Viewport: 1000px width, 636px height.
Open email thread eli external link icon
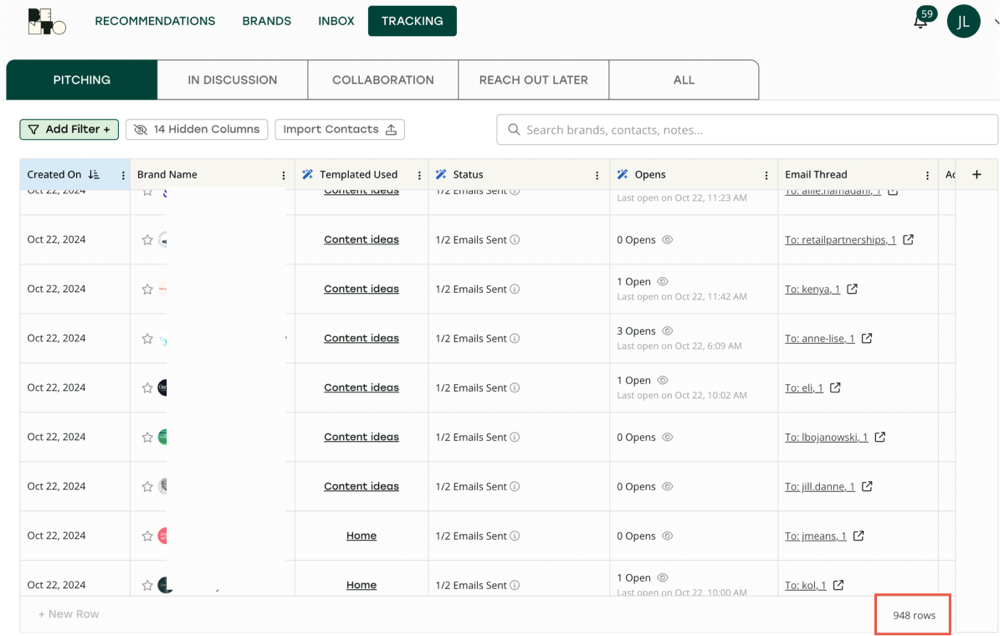click(x=835, y=387)
